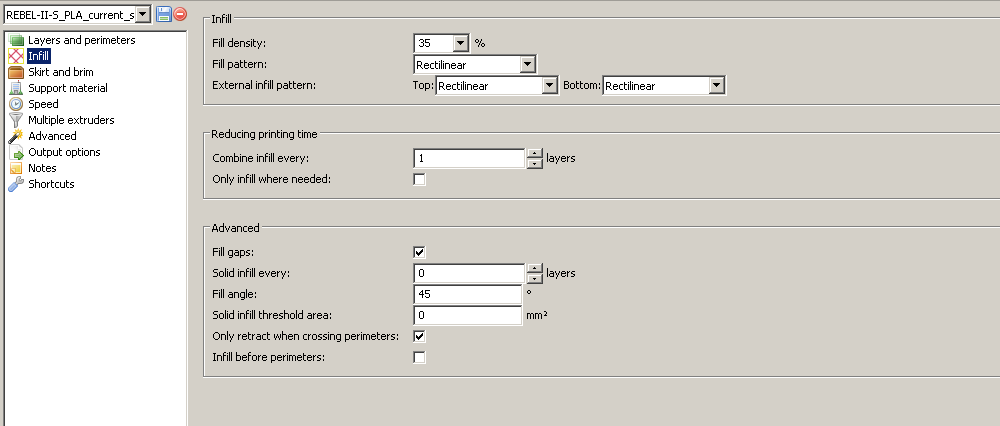Click the red delete preset icon
The image size is (1000, 426).
179,14
